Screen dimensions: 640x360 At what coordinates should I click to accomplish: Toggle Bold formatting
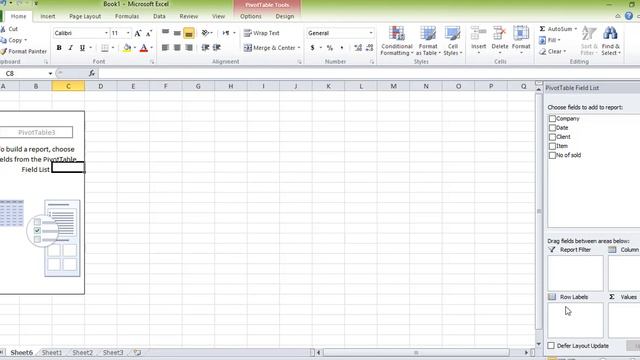click(59, 48)
